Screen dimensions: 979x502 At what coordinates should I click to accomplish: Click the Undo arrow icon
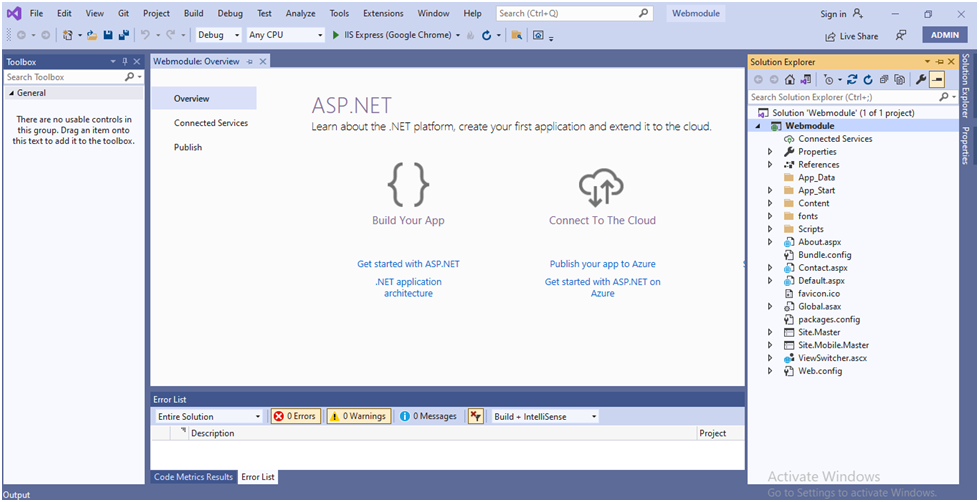tap(145, 36)
